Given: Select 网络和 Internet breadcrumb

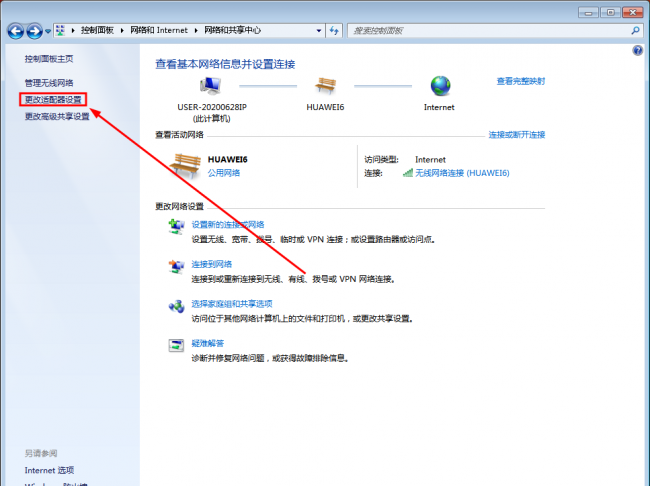Looking at the screenshot, I should point(159,30).
